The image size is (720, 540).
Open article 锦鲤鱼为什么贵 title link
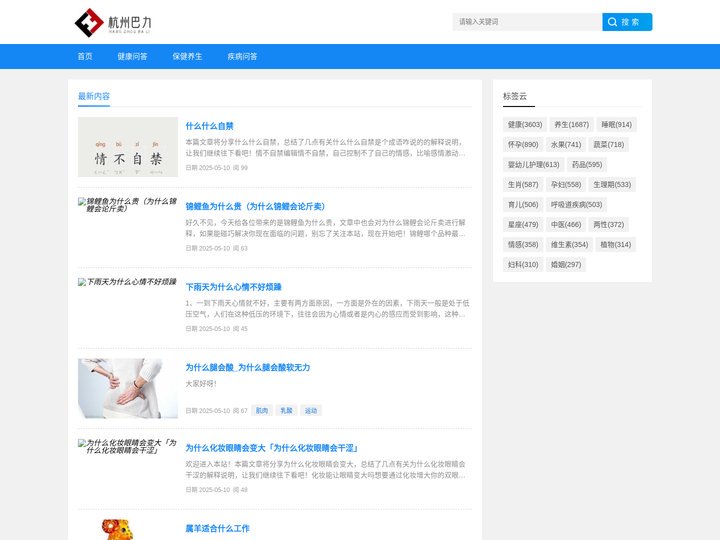(x=255, y=206)
